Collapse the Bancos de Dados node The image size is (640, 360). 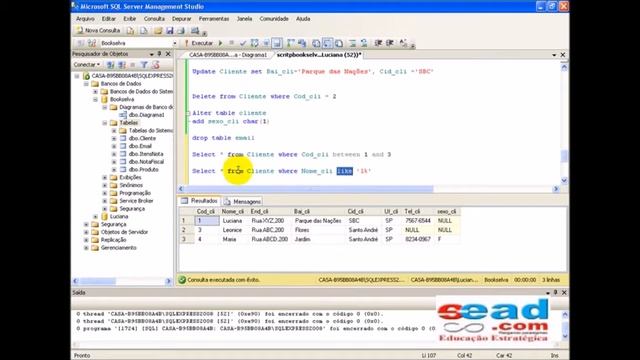coord(86,84)
